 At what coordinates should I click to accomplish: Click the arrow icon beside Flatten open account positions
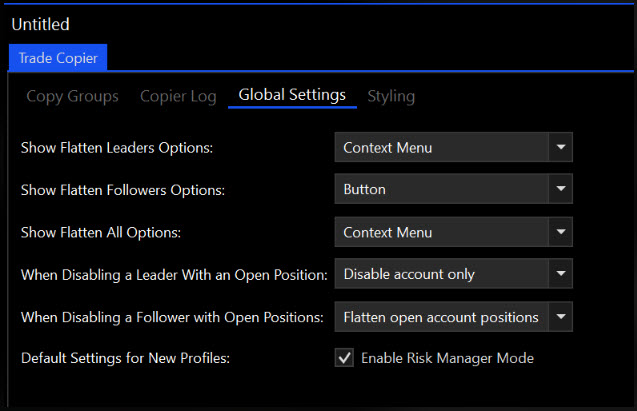pyautogui.click(x=560, y=317)
